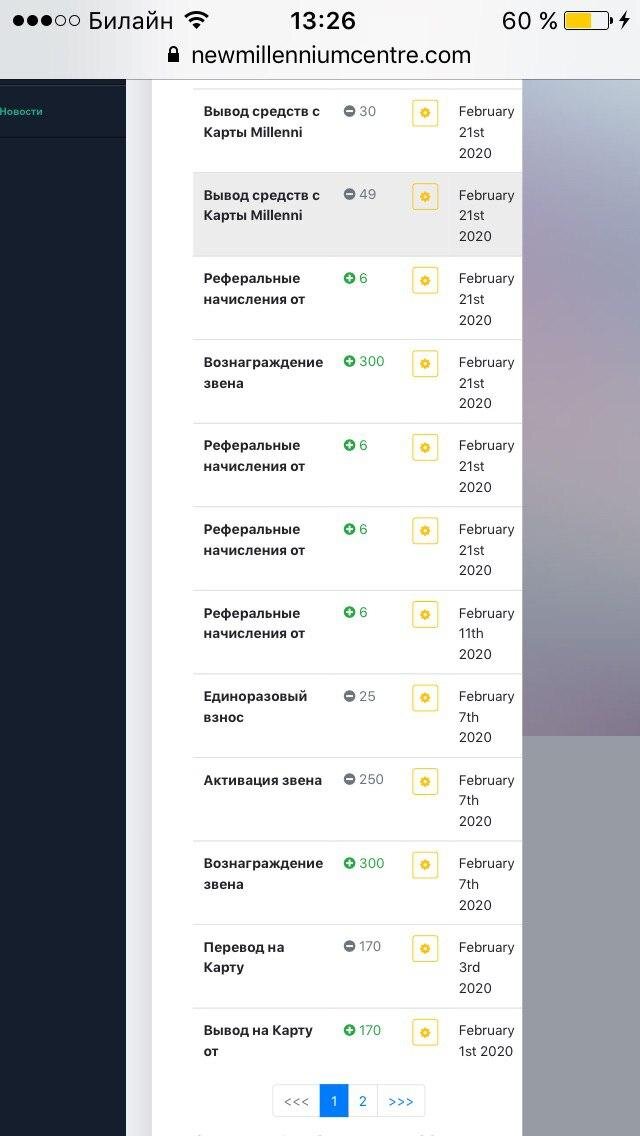Click yellow coin icon in Единоразовый взнос row

coord(425,698)
